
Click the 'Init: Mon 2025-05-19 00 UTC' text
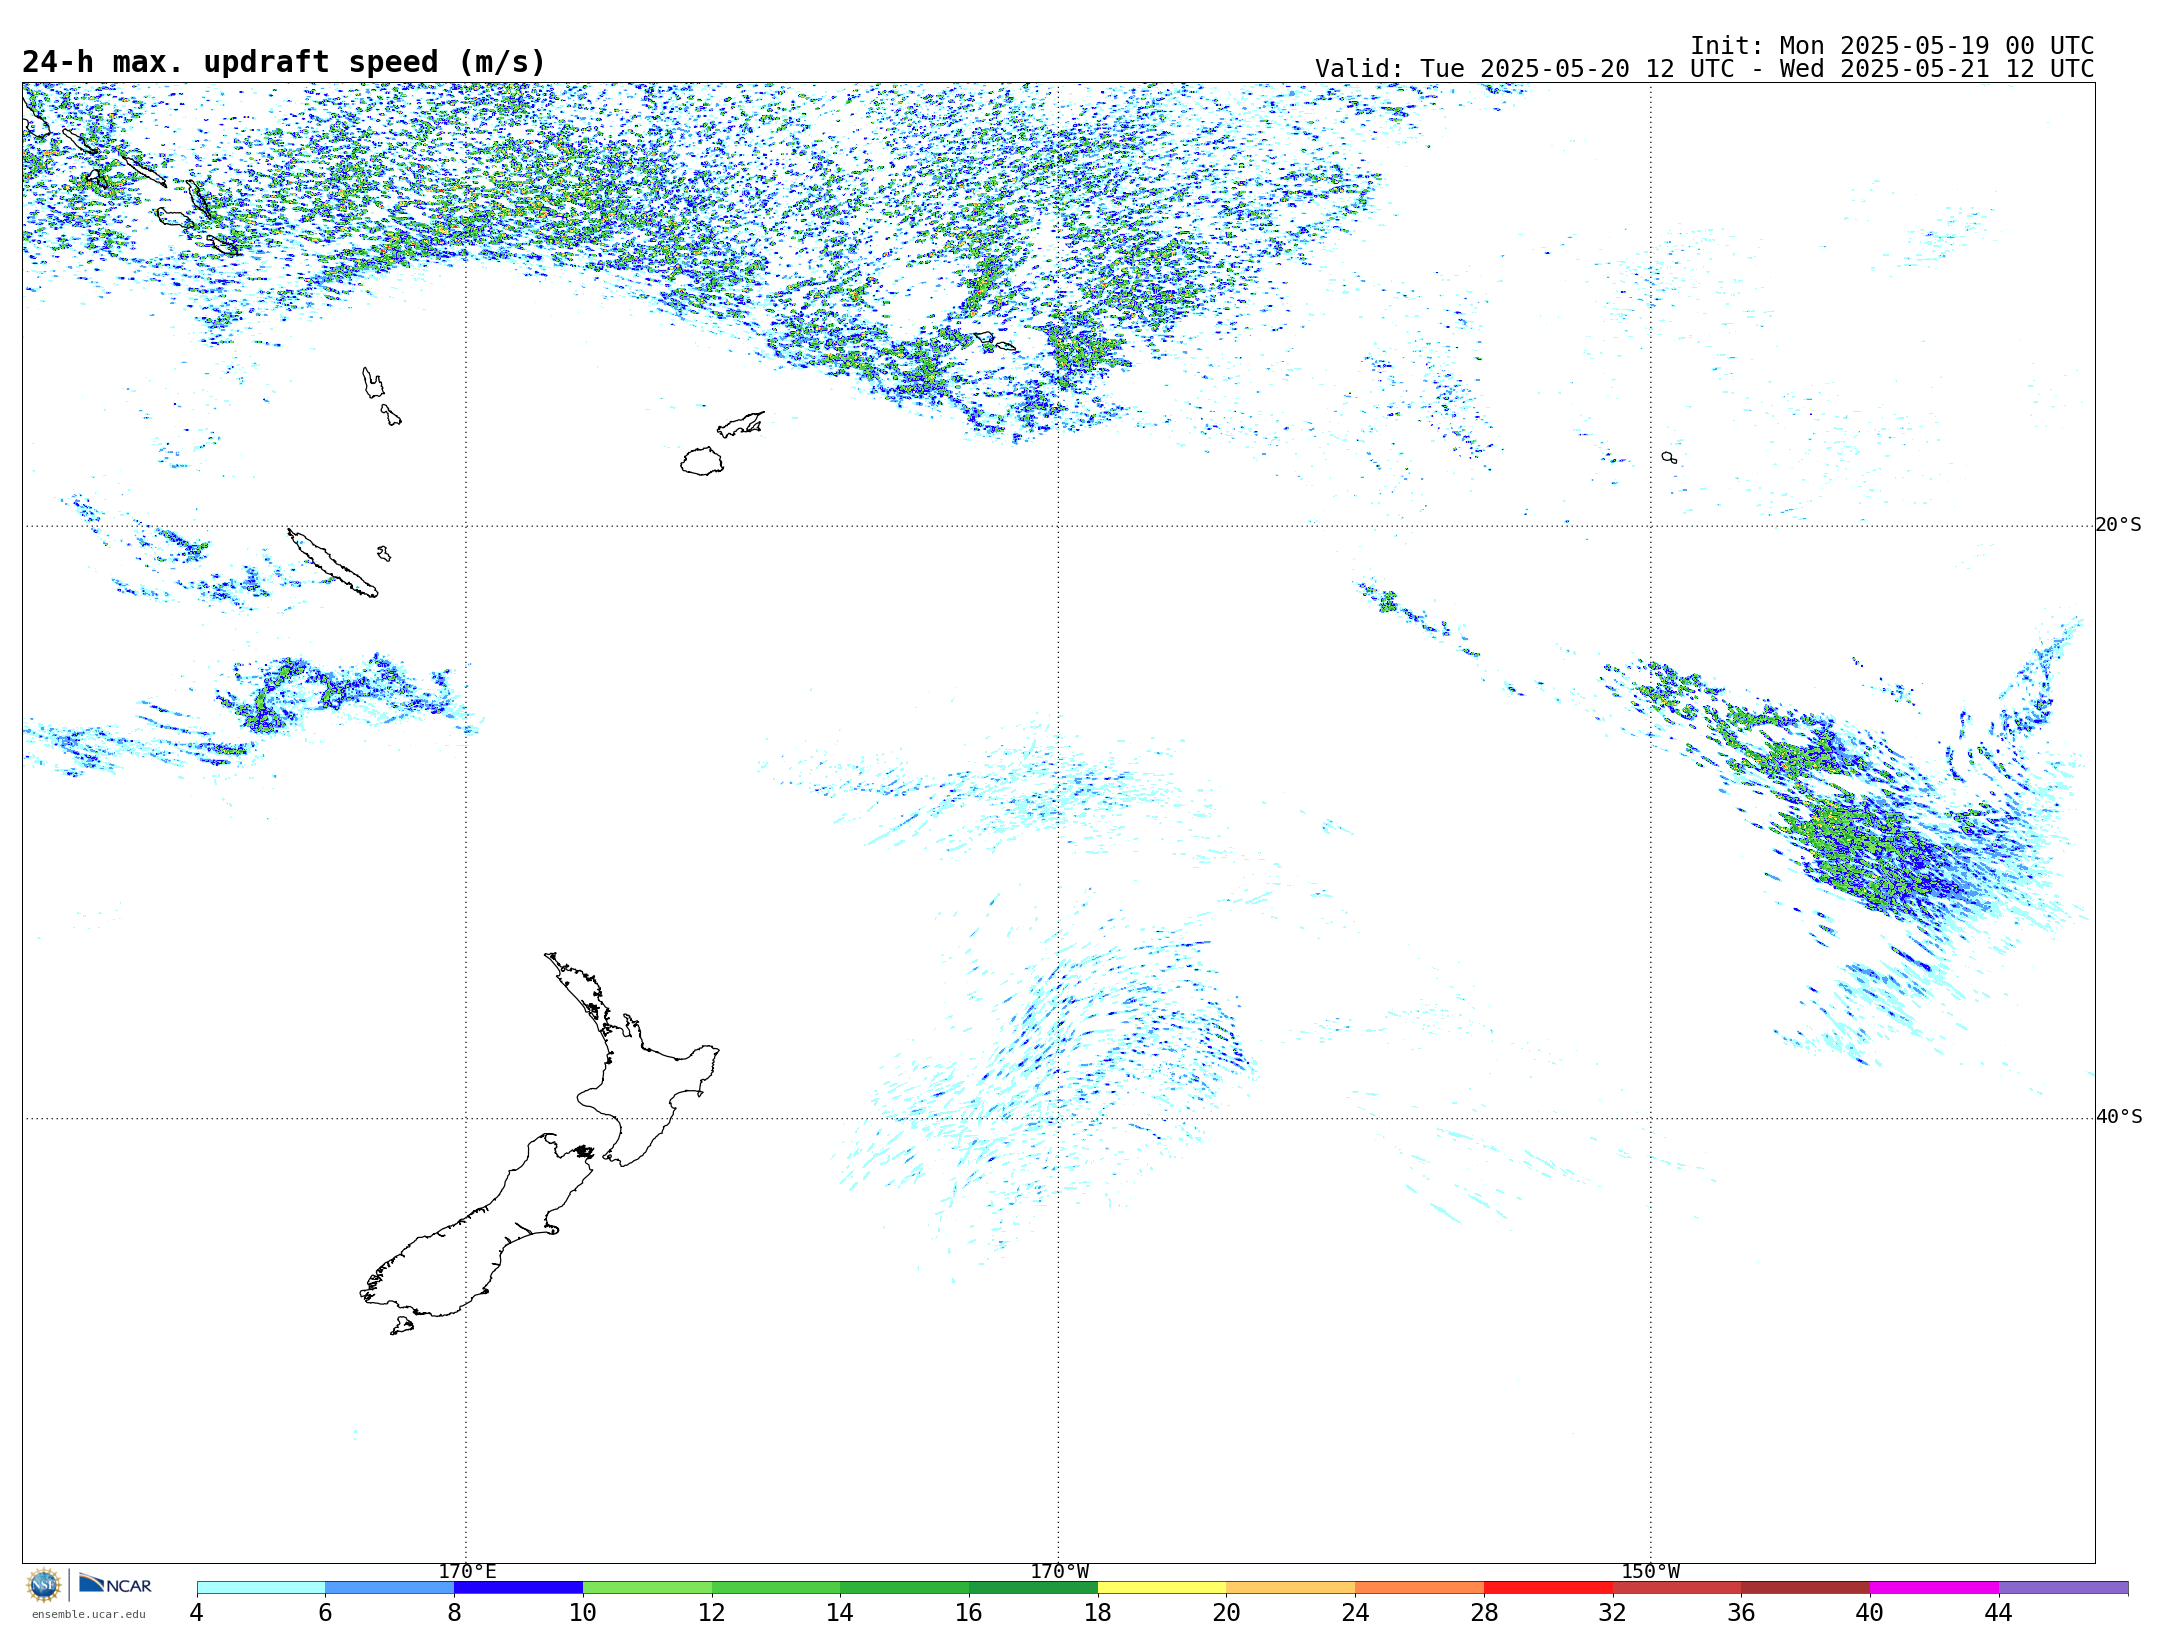click(1892, 46)
